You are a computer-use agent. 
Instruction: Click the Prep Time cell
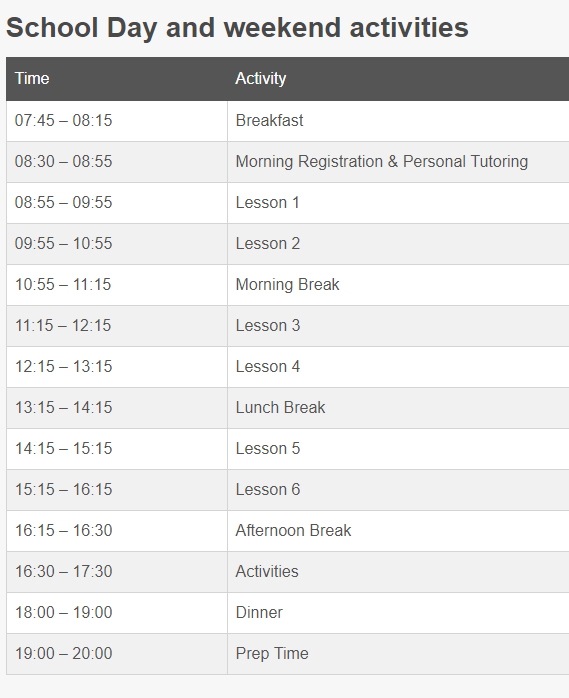click(x=398, y=653)
